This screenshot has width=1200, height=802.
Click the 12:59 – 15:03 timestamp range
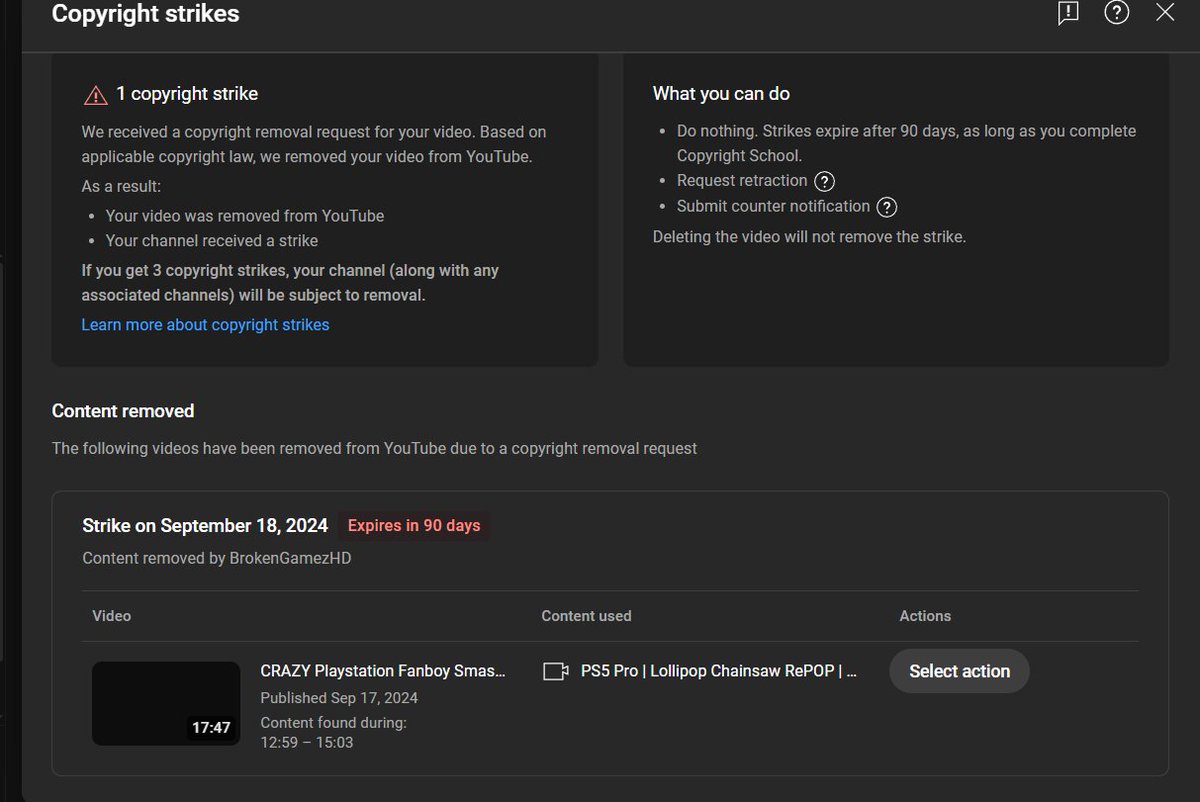point(307,743)
